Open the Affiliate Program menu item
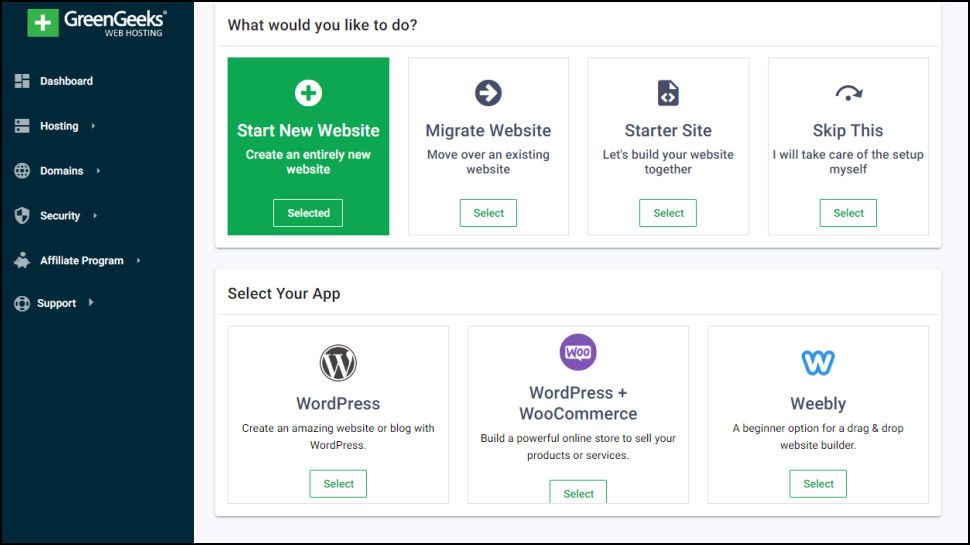This screenshot has height=545, width=970. (x=81, y=261)
